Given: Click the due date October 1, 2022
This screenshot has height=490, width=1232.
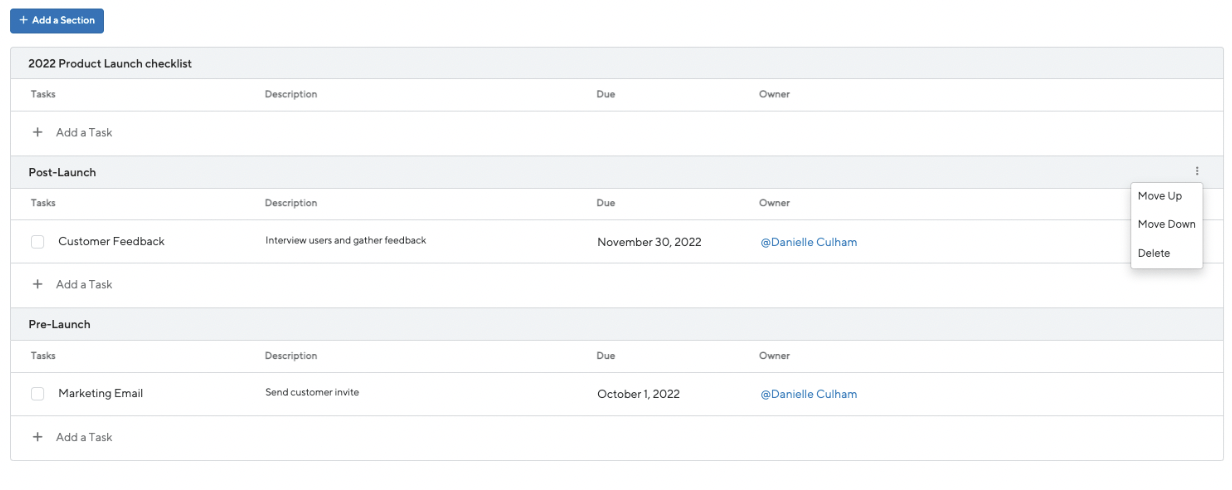Looking at the screenshot, I should (638, 394).
